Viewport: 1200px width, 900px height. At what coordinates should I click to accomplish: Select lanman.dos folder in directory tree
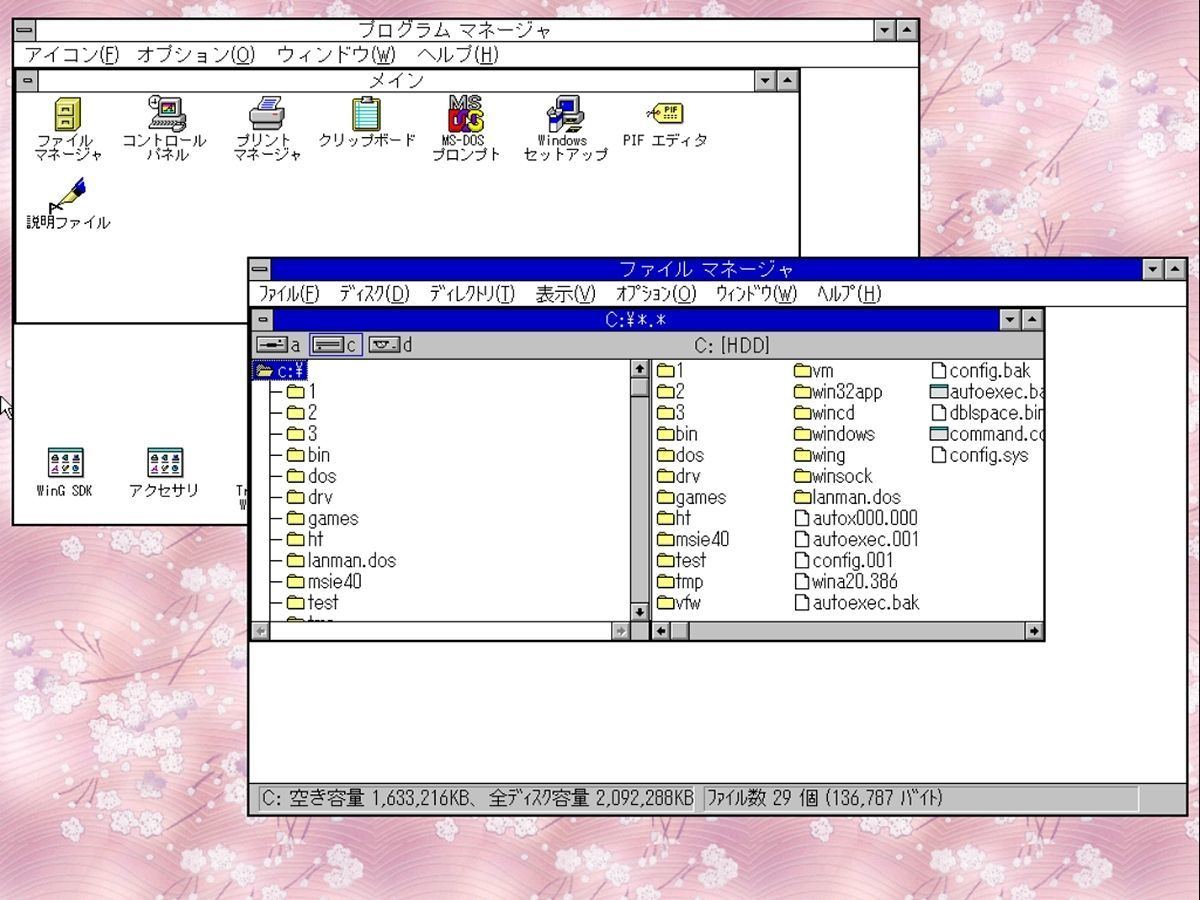(341, 560)
